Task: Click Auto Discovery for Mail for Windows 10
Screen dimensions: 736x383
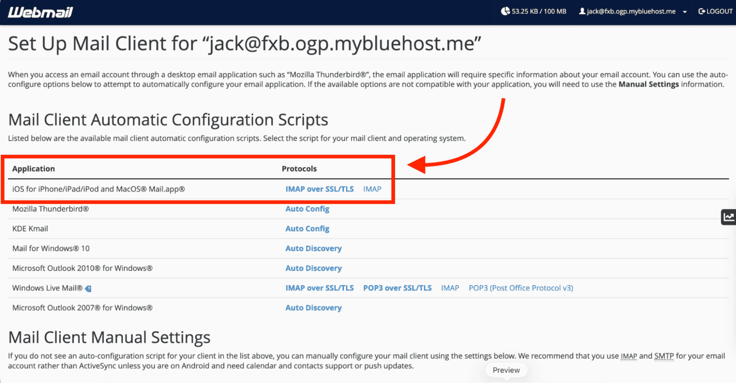Action: coord(314,248)
